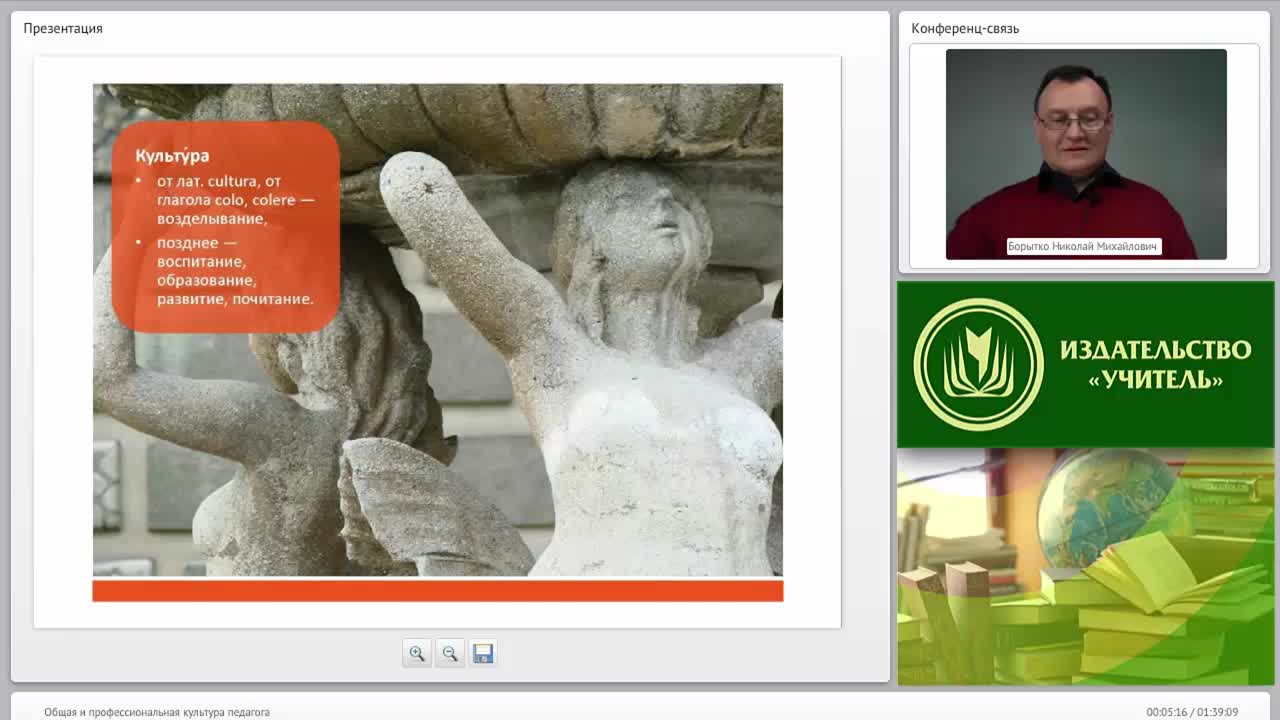Click webinar title Общая и профессиональная культура педагога
Screen dimensions: 1280x720
coord(157,712)
